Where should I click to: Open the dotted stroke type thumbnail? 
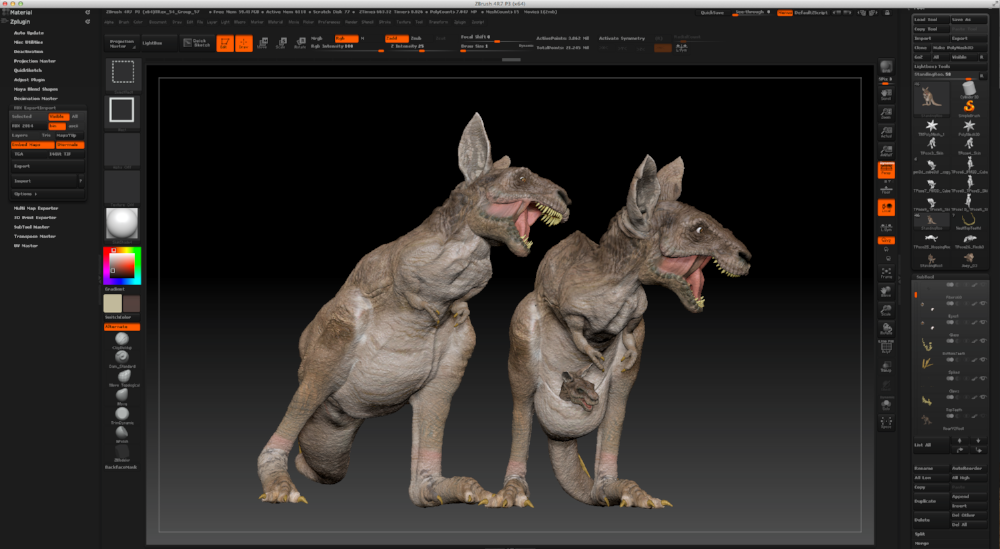tap(122, 73)
